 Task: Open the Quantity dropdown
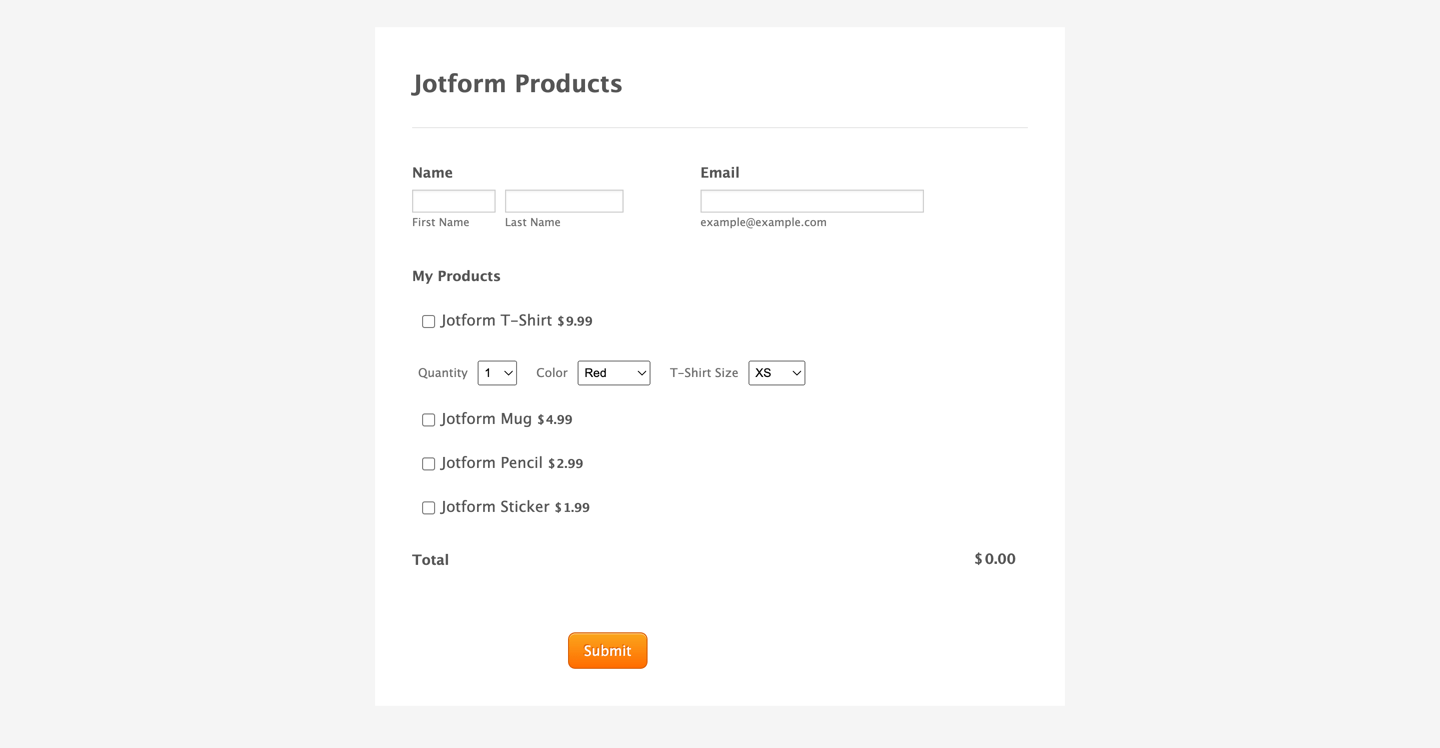click(x=497, y=373)
